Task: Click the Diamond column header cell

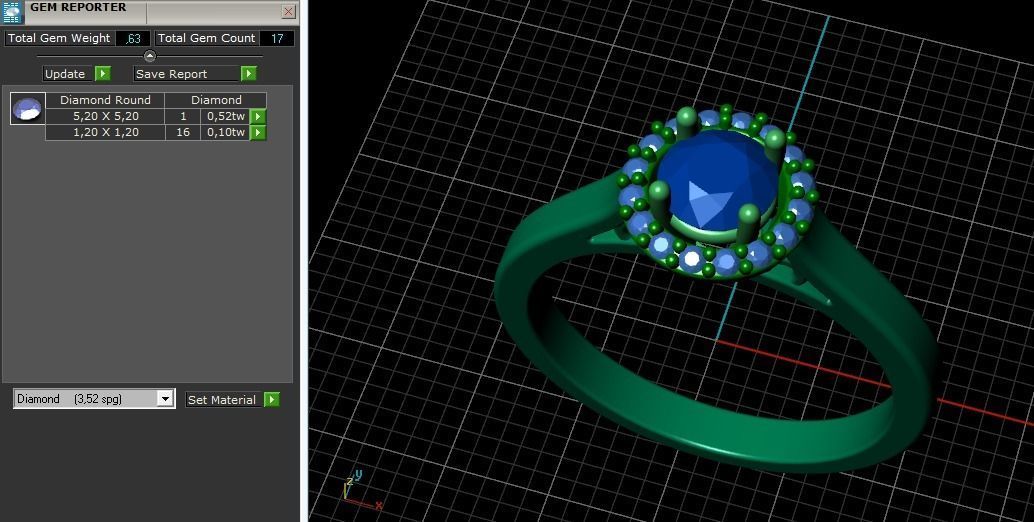Action: pos(216,100)
